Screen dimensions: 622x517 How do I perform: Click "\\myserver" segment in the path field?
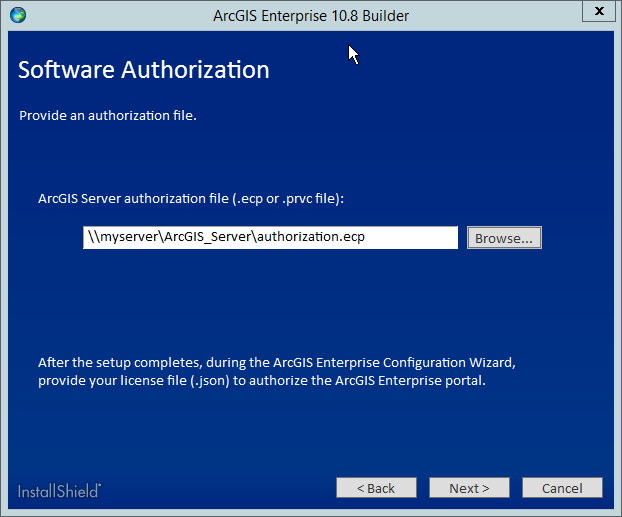pyautogui.click(x=120, y=238)
